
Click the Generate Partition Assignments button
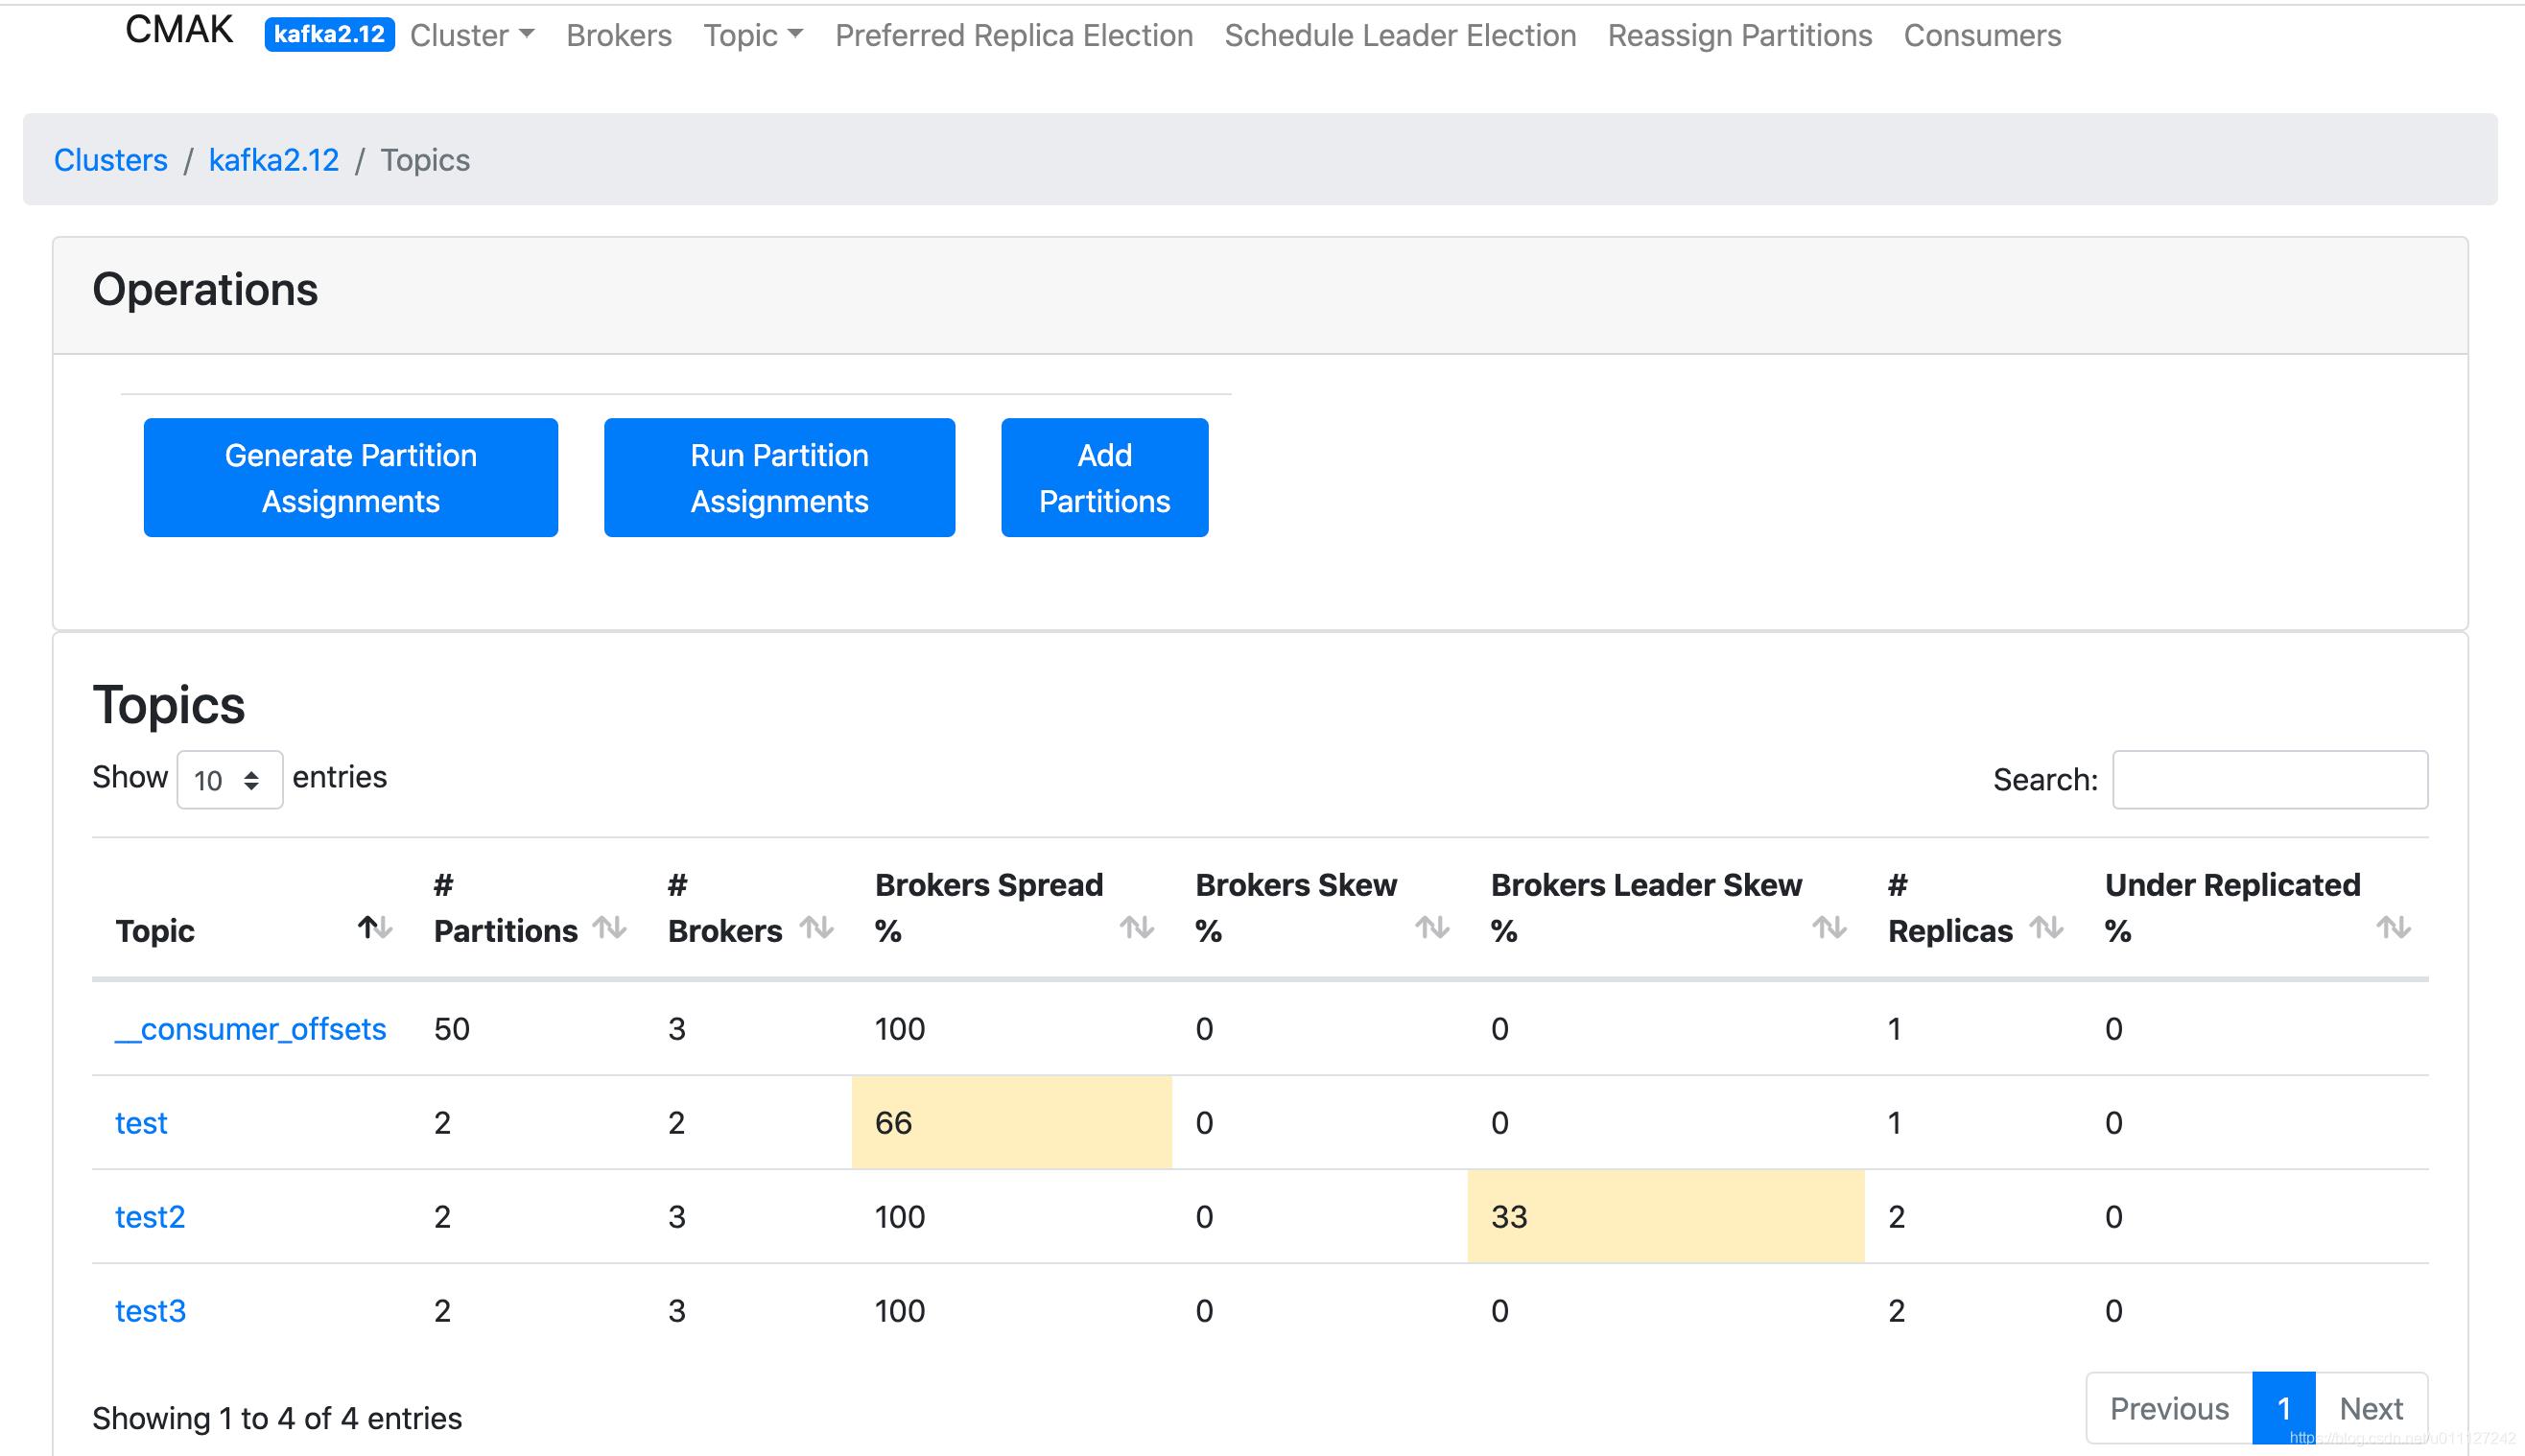[x=352, y=477]
